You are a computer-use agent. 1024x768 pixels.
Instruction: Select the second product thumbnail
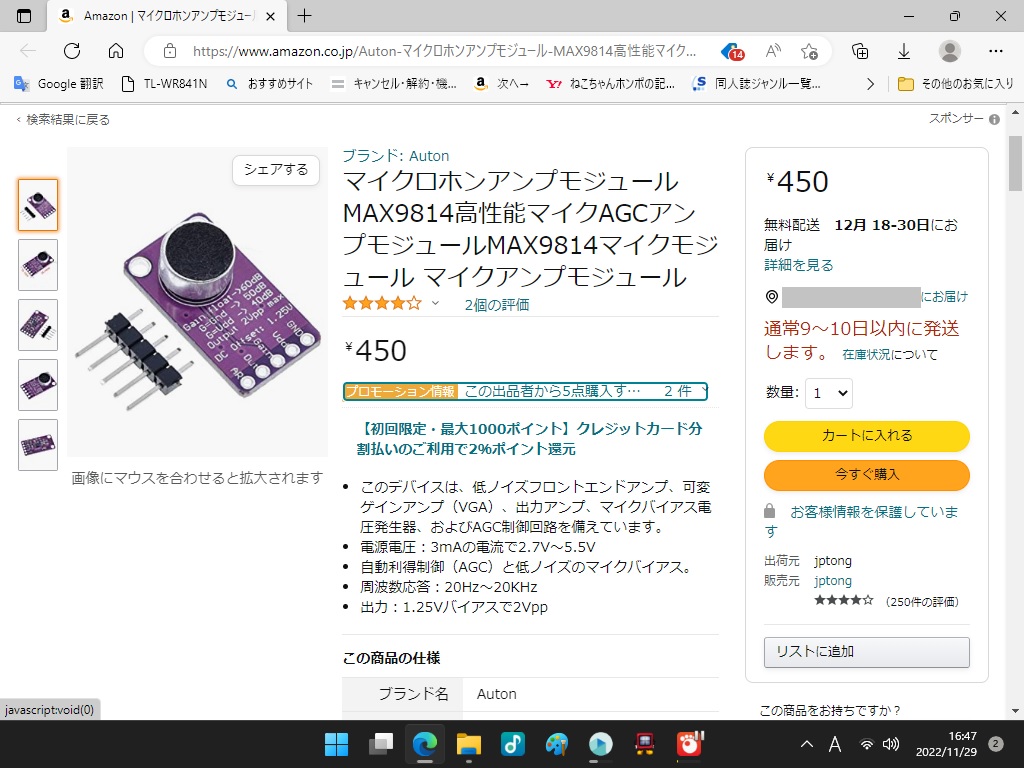tap(38, 265)
